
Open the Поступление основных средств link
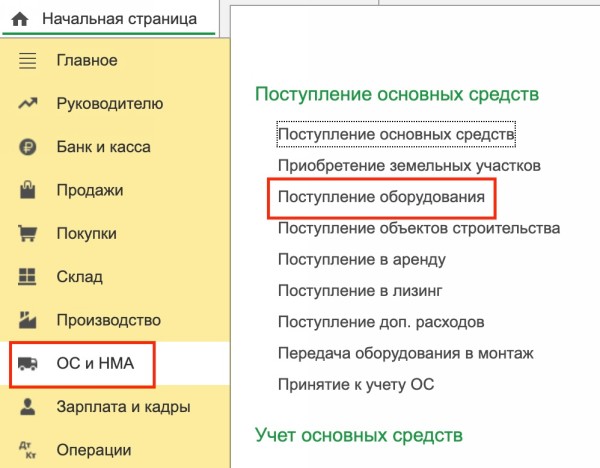(x=396, y=133)
